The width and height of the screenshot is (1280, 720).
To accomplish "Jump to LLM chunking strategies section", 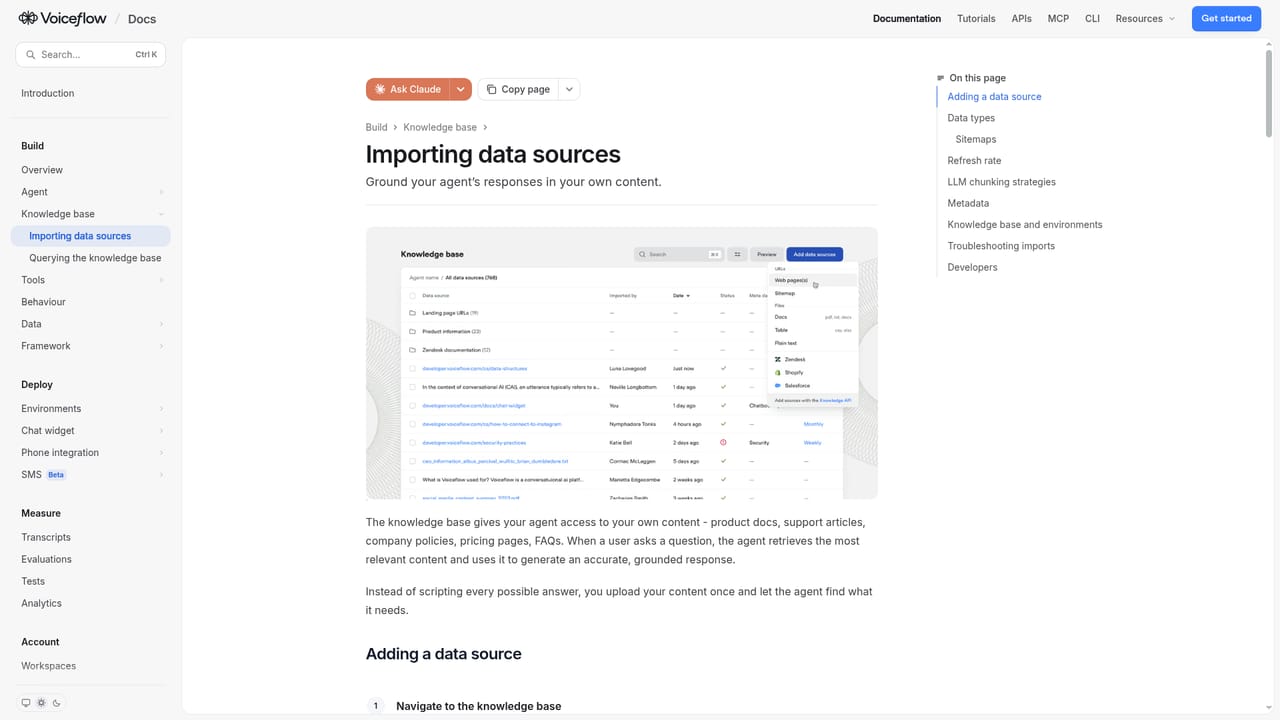I will (x=1001, y=182).
